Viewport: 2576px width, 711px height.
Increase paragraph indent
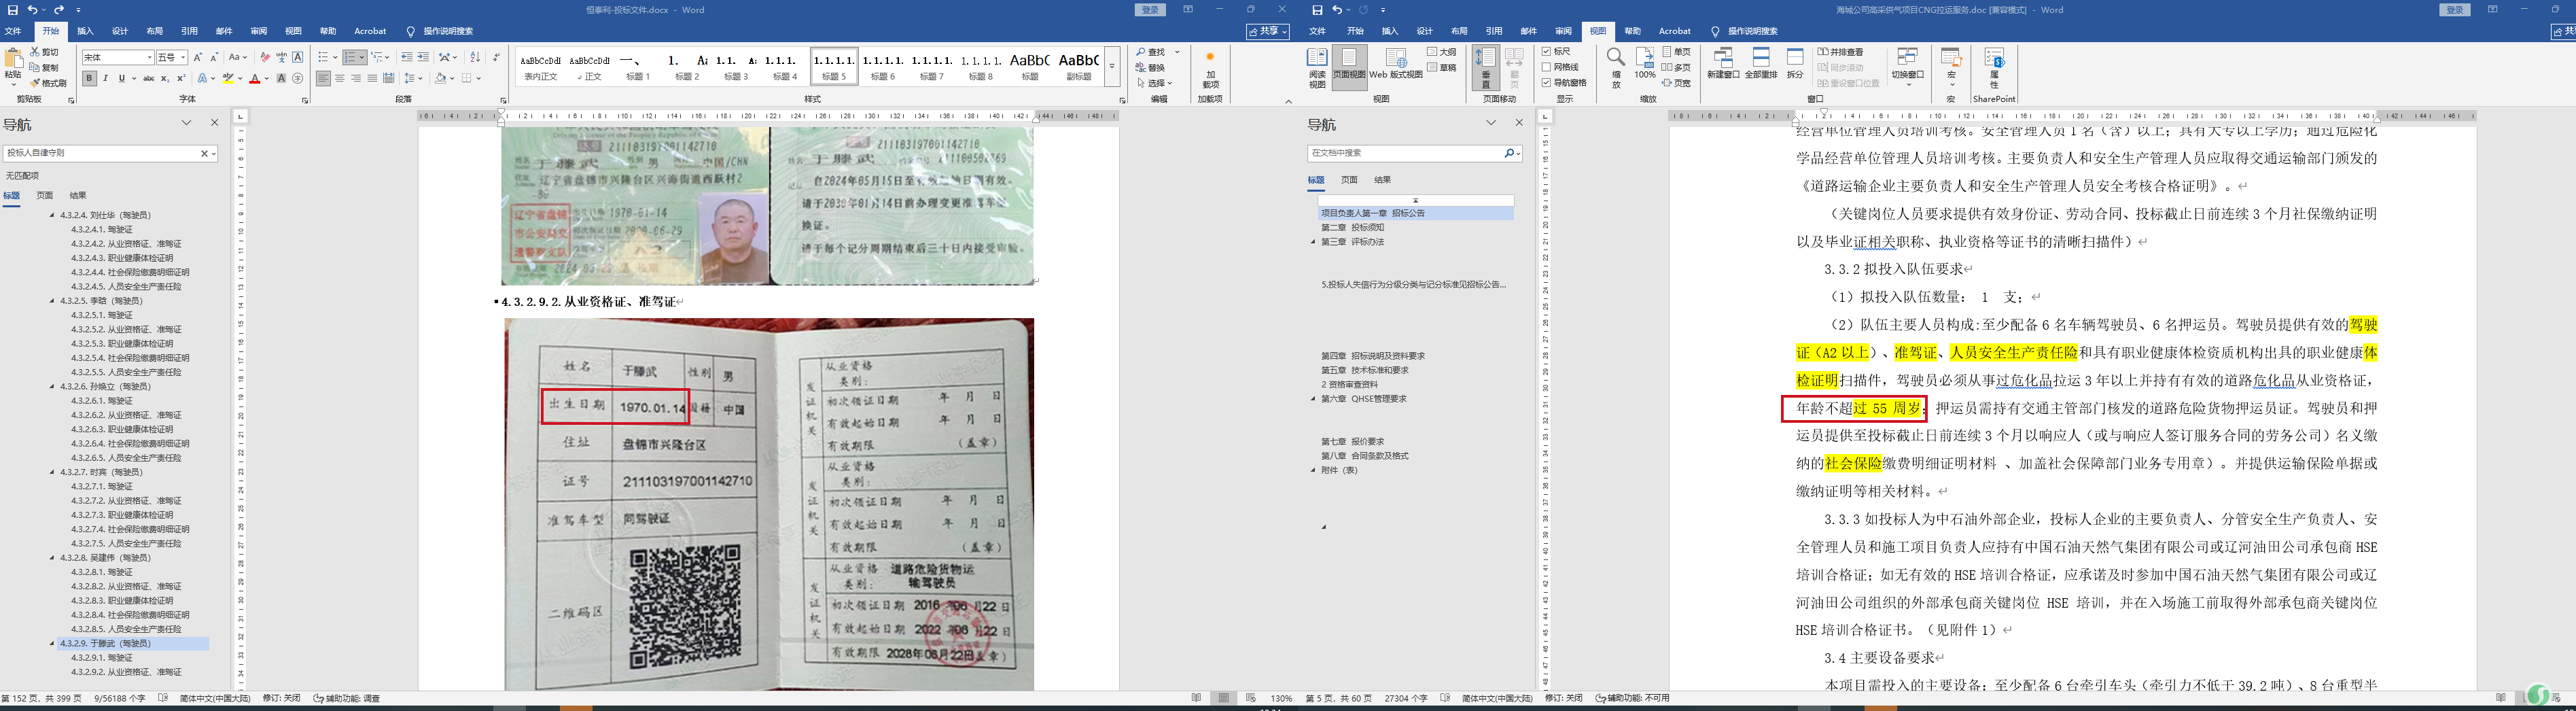coord(423,57)
